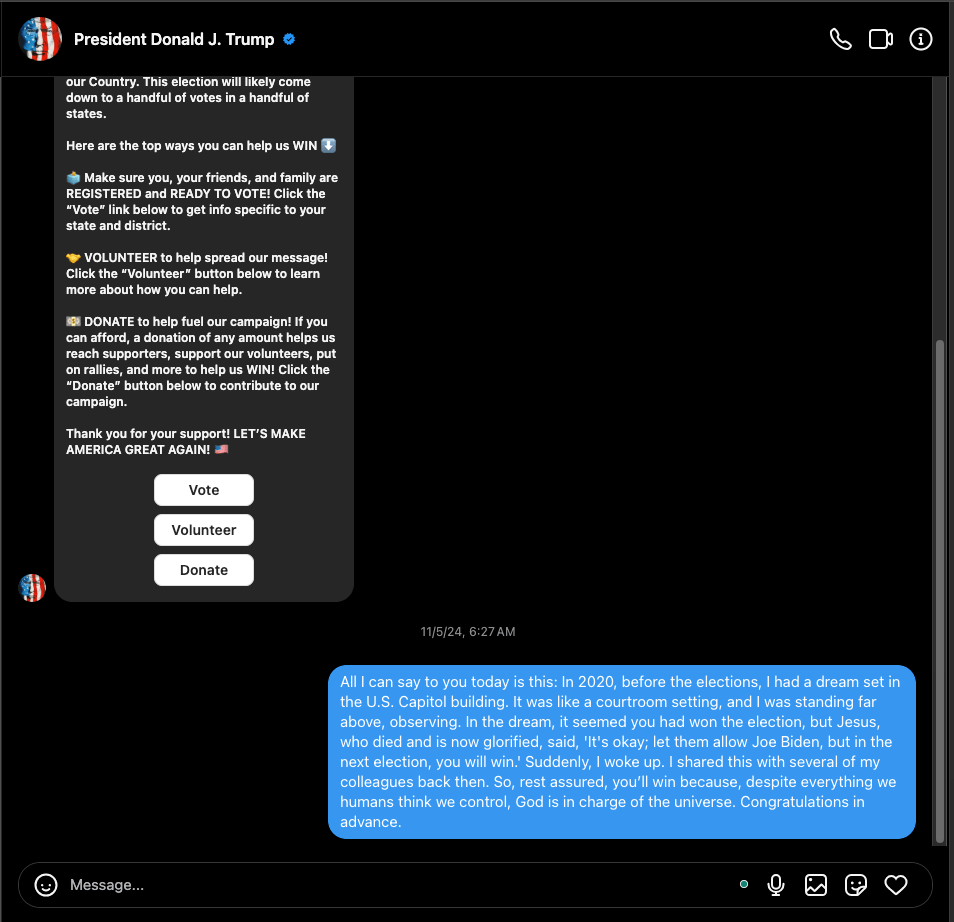Open the profile picture in the header

(40, 39)
